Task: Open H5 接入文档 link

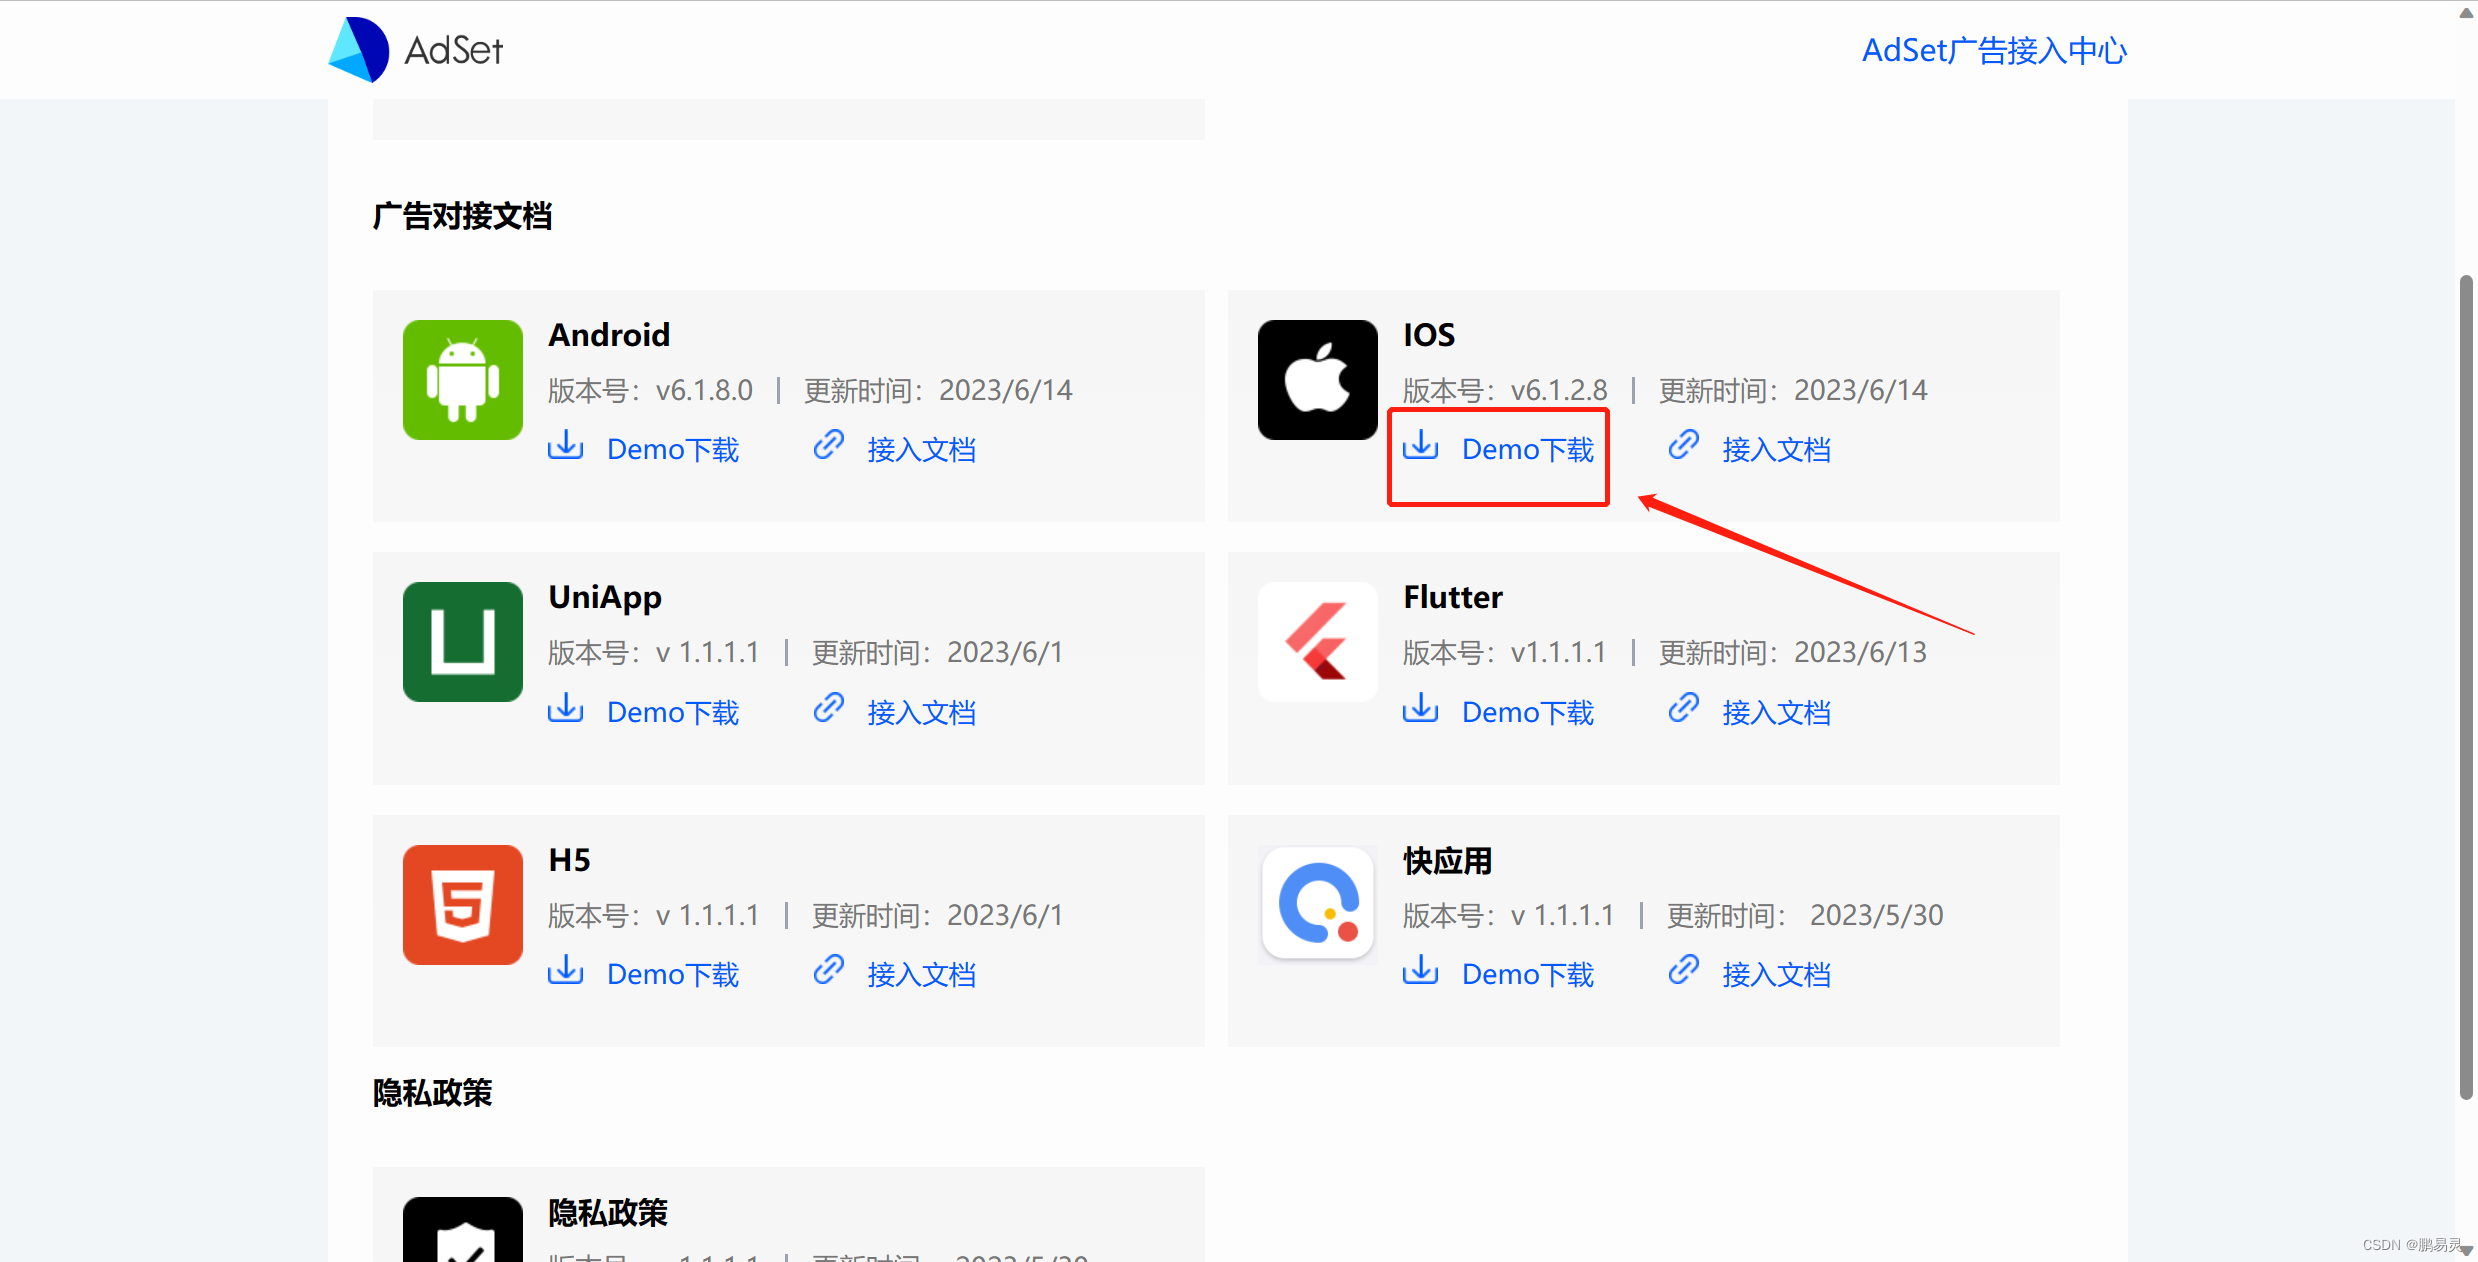Action: (922, 975)
